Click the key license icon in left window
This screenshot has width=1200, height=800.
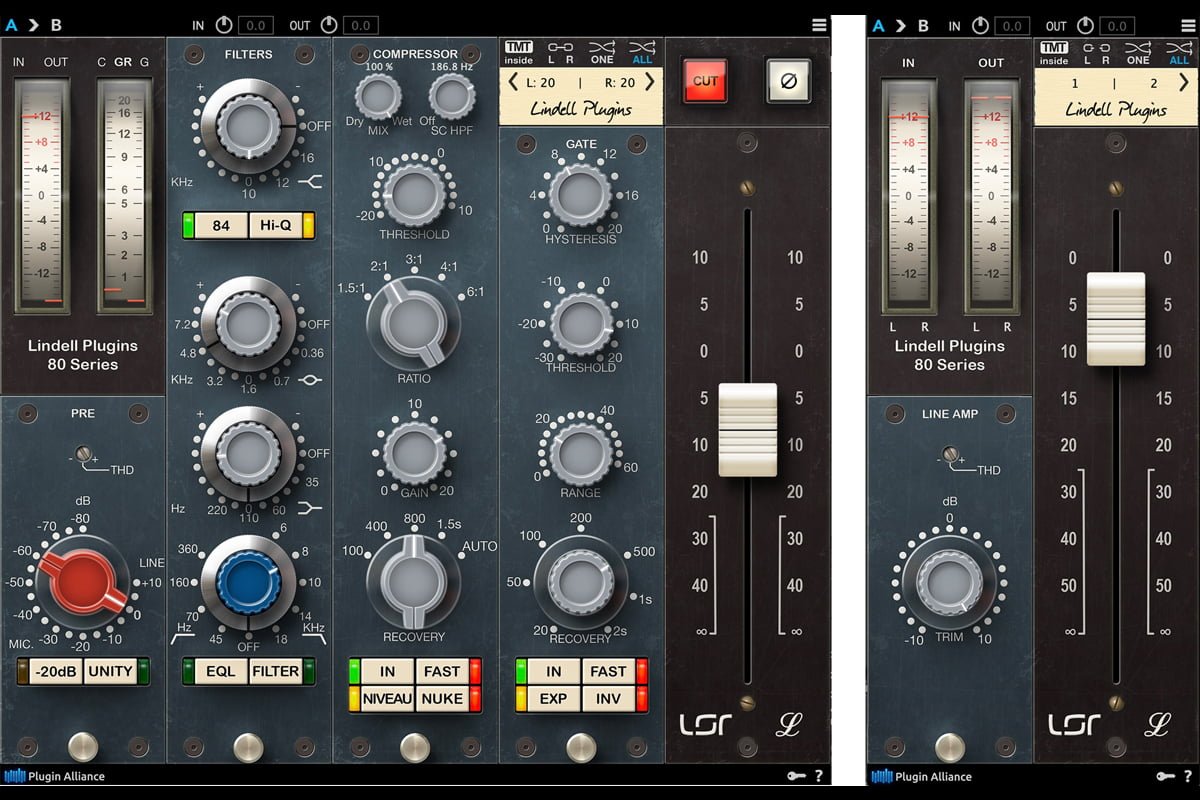point(796,776)
